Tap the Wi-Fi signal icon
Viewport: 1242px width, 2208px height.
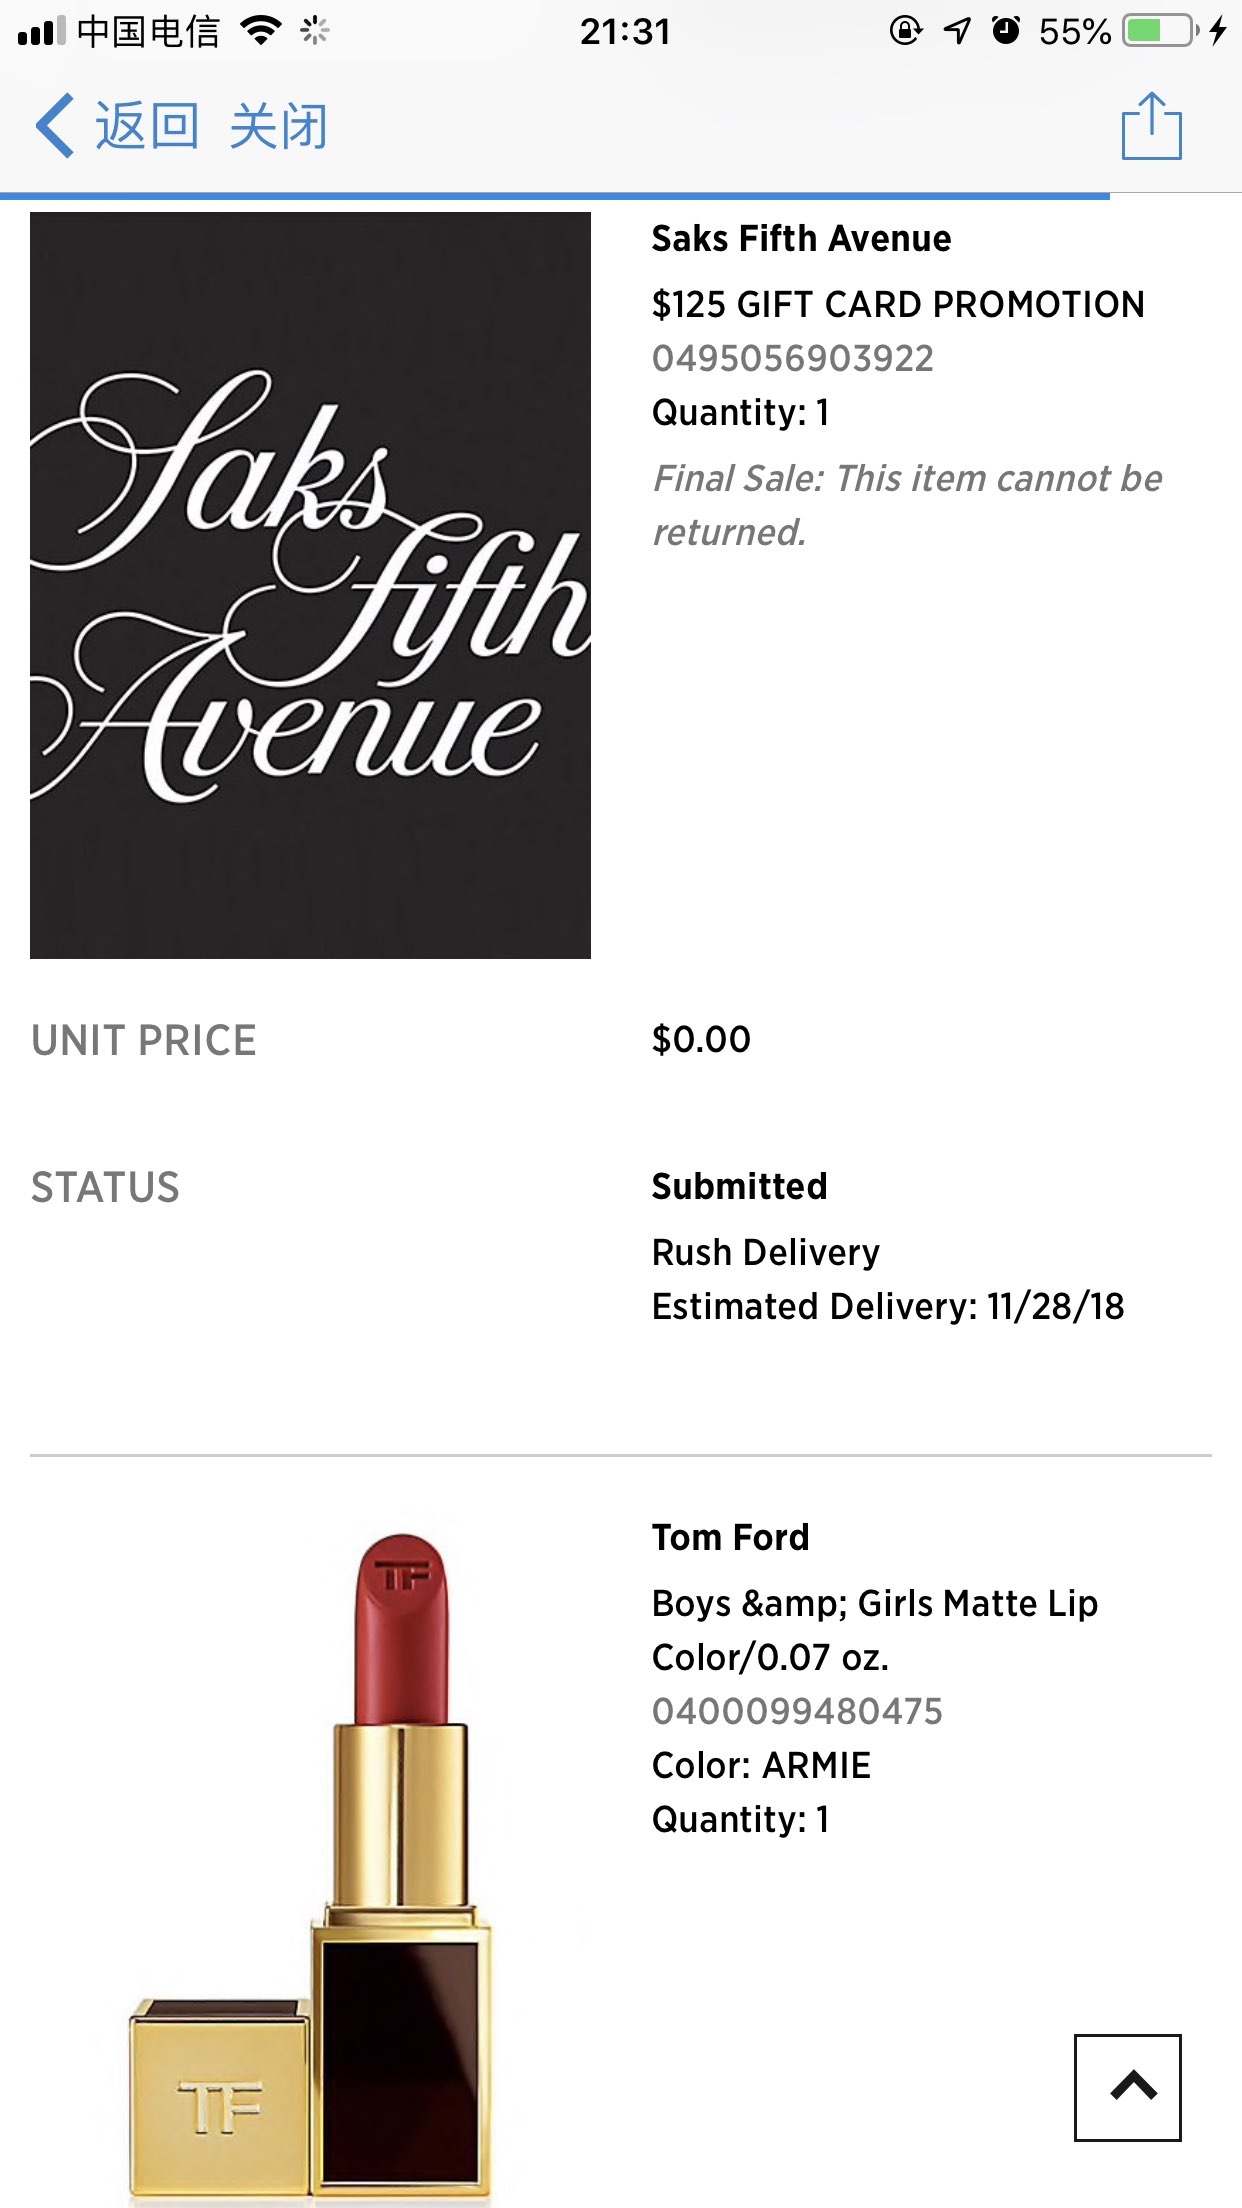tap(260, 31)
